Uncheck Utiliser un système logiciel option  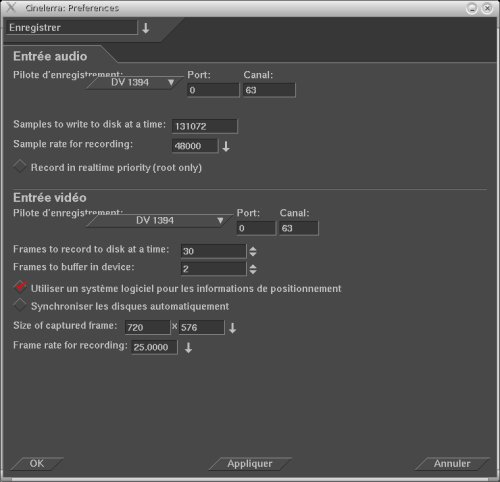[x=20, y=287]
